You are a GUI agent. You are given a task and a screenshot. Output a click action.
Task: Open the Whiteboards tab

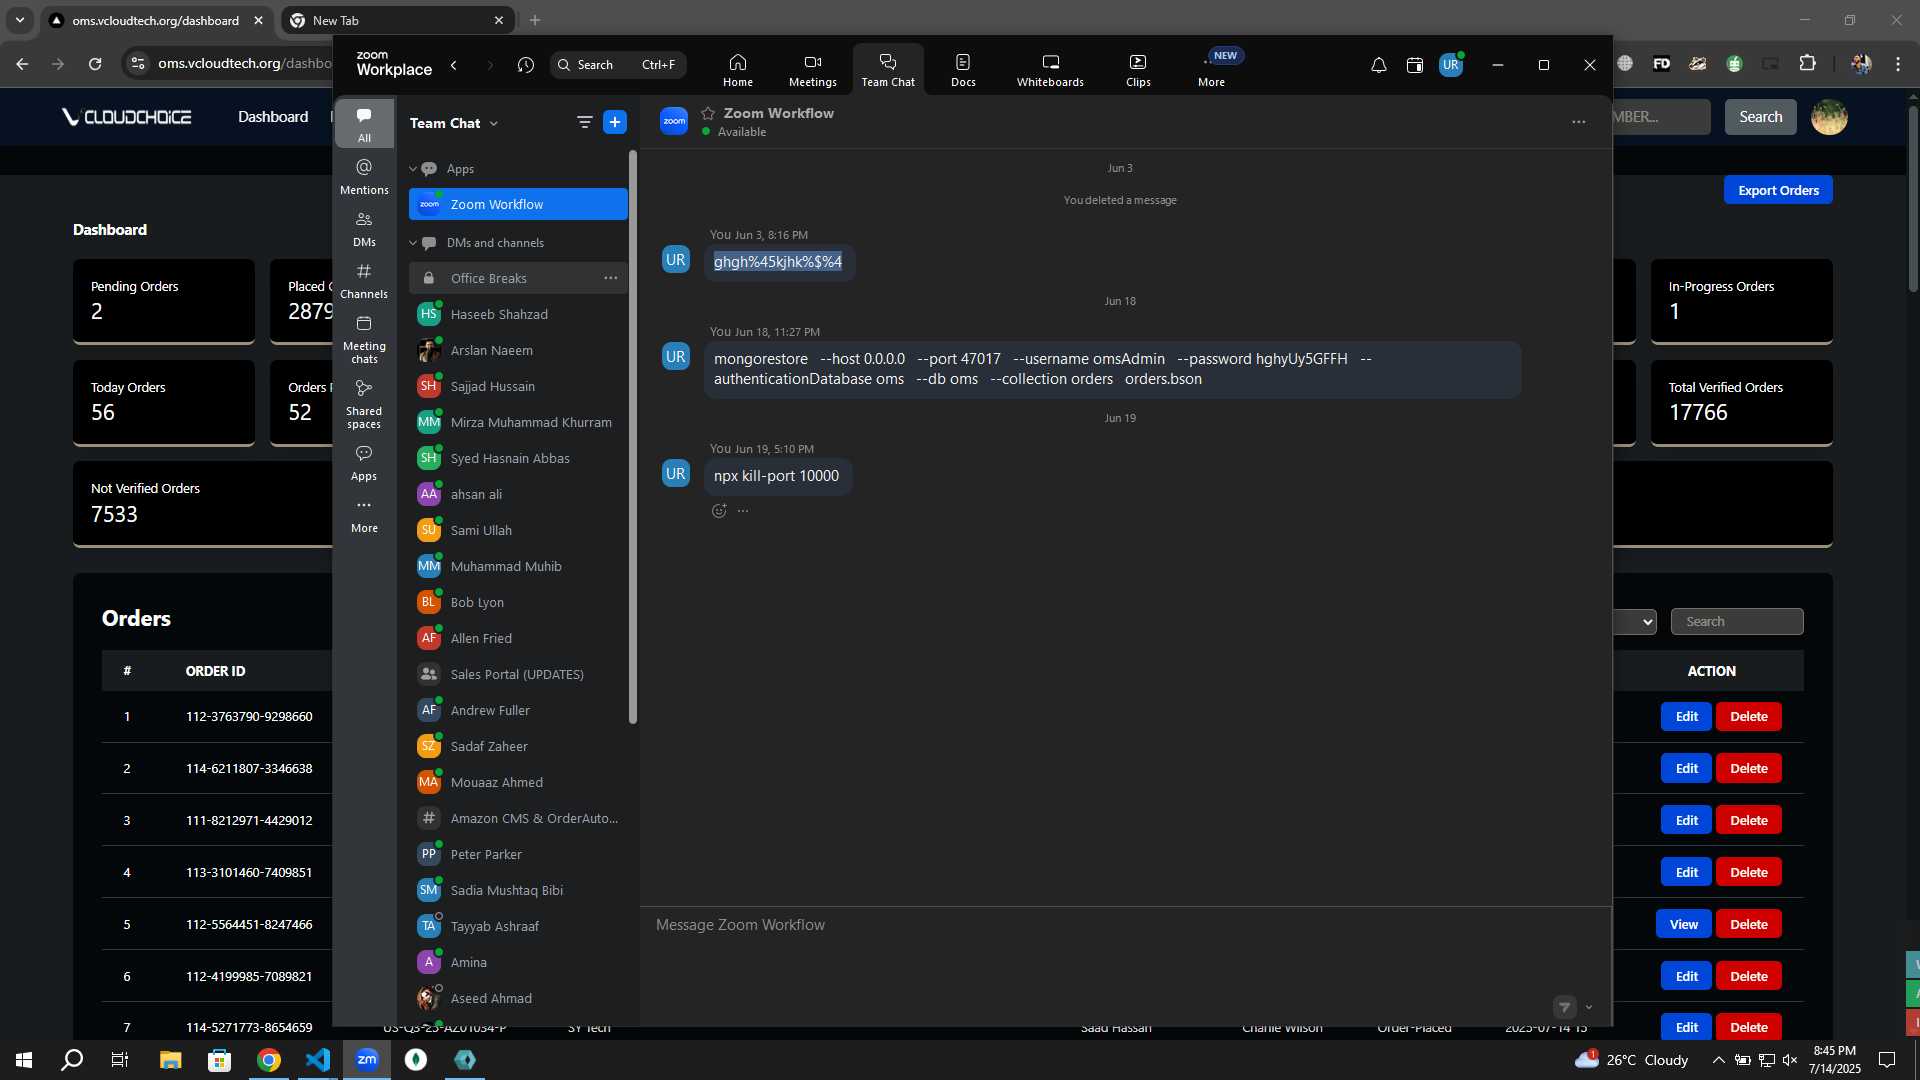[1050, 69]
